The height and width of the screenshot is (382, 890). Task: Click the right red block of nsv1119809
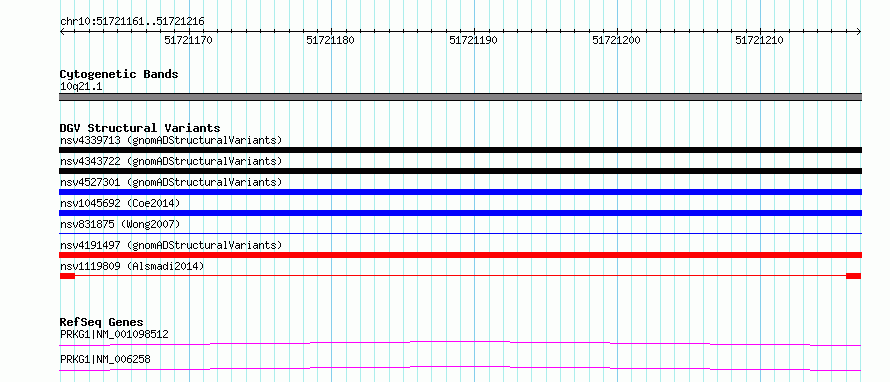853,276
